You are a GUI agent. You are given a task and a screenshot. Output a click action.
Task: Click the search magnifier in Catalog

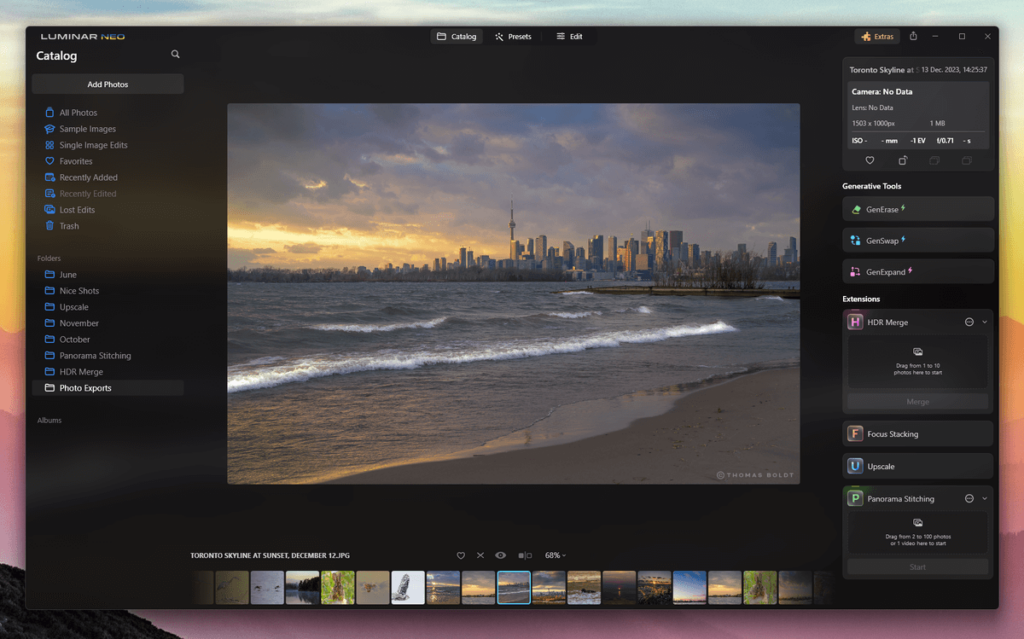[x=176, y=55]
